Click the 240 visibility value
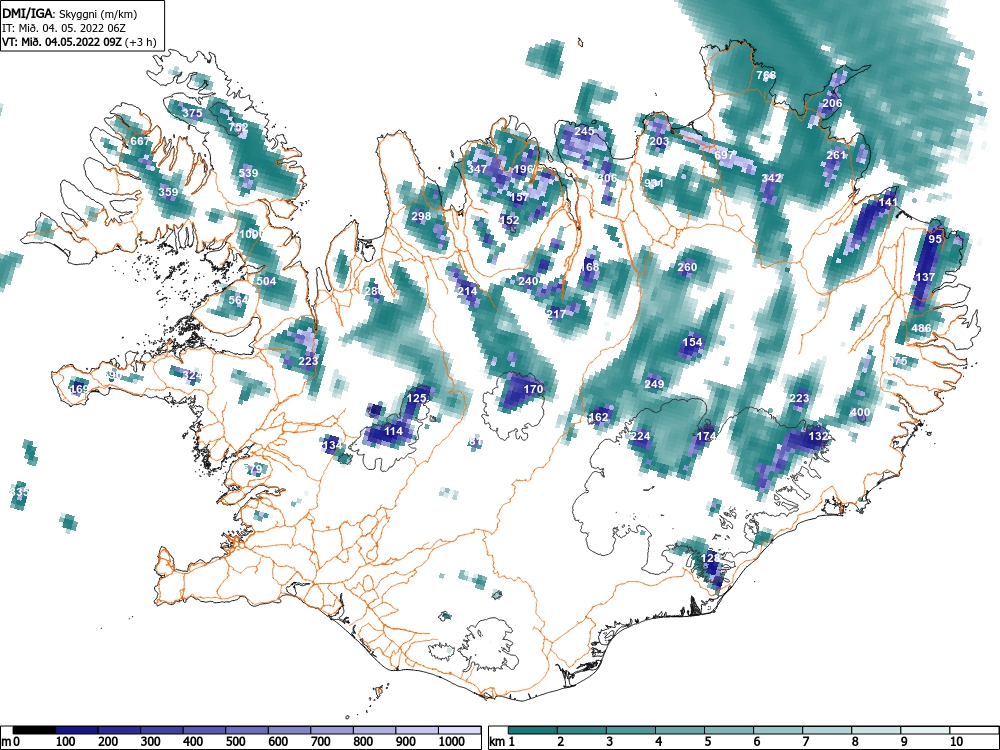The width and height of the screenshot is (1000, 750). coord(528,281)
